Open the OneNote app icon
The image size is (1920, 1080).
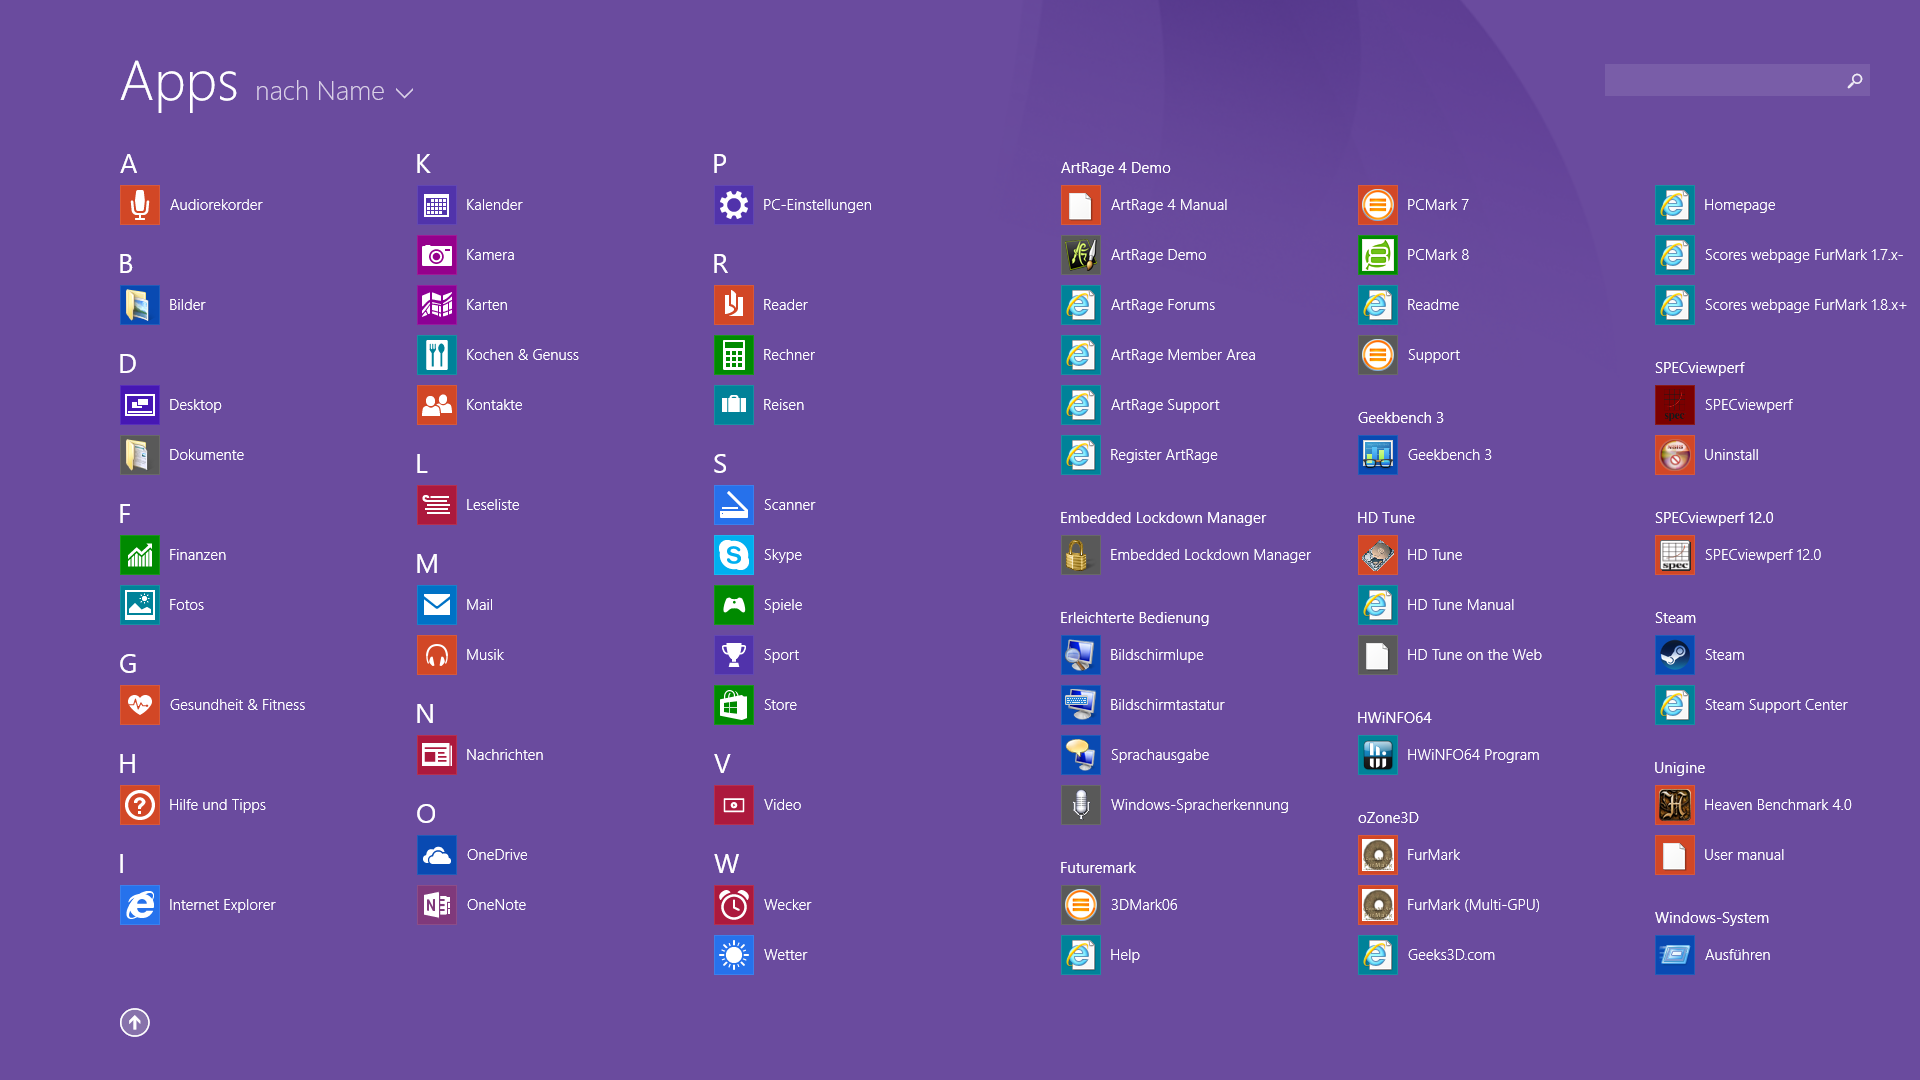click(x=437, y=905)
